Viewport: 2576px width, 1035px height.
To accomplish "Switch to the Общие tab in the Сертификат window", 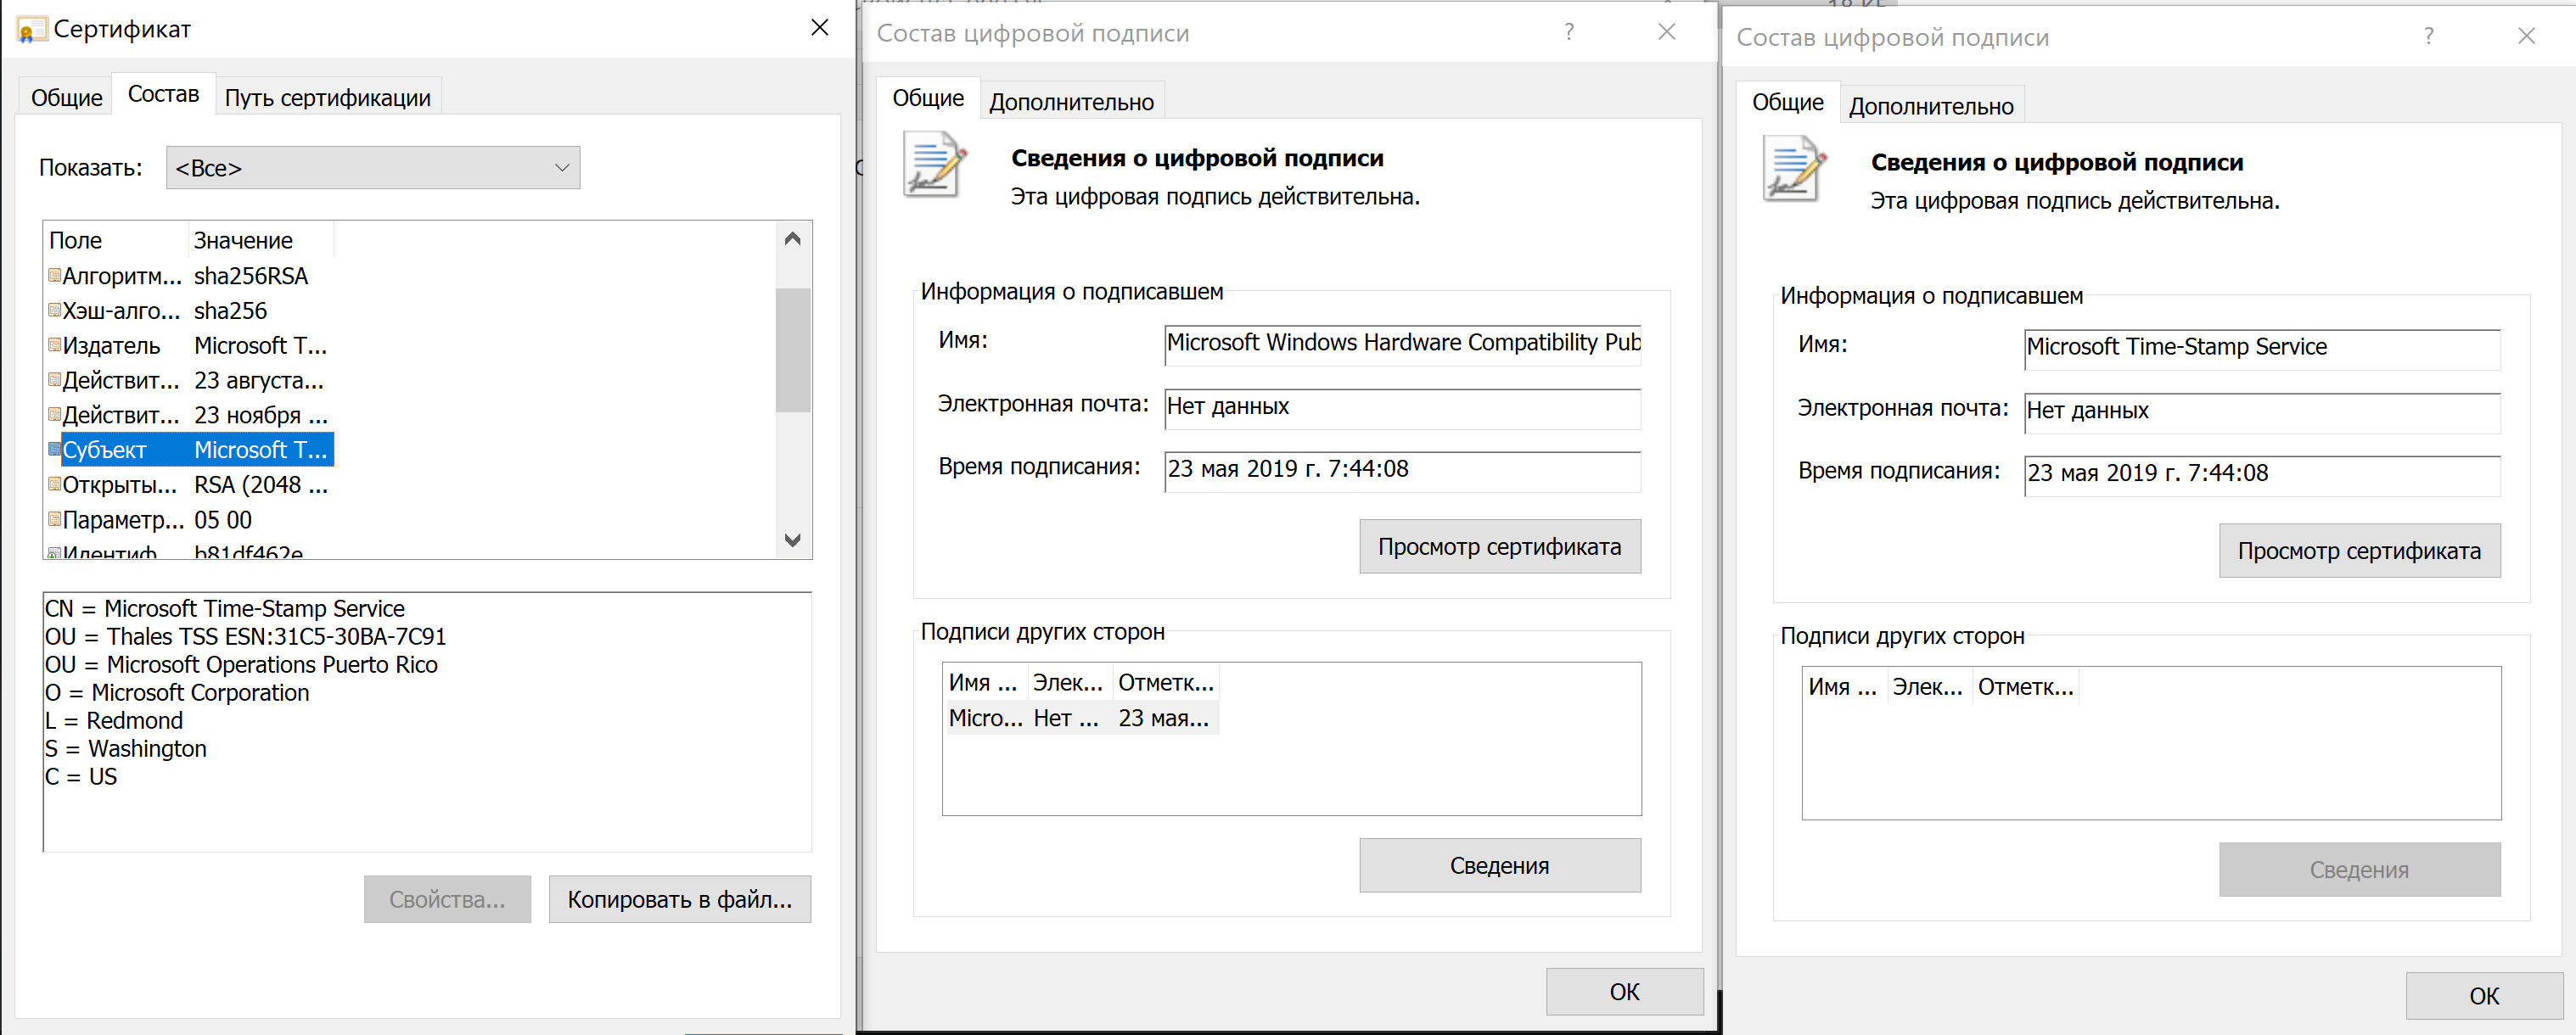I will click(66, 98).
